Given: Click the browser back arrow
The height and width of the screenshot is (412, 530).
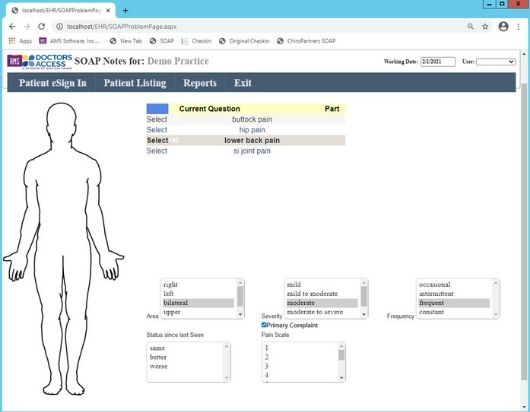Looking at the screenshot, I should [x=12, y=26].
